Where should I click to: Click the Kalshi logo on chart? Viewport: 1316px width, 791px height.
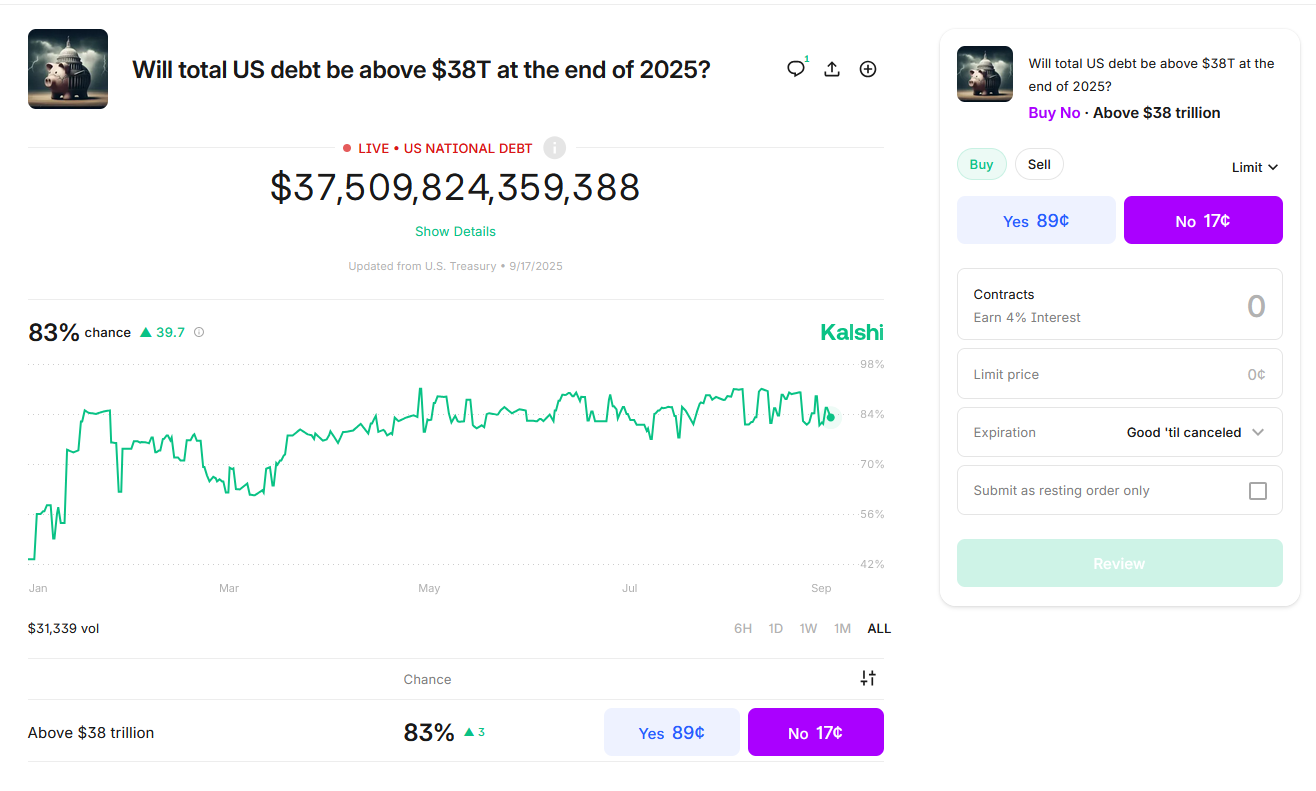[852, 332]
